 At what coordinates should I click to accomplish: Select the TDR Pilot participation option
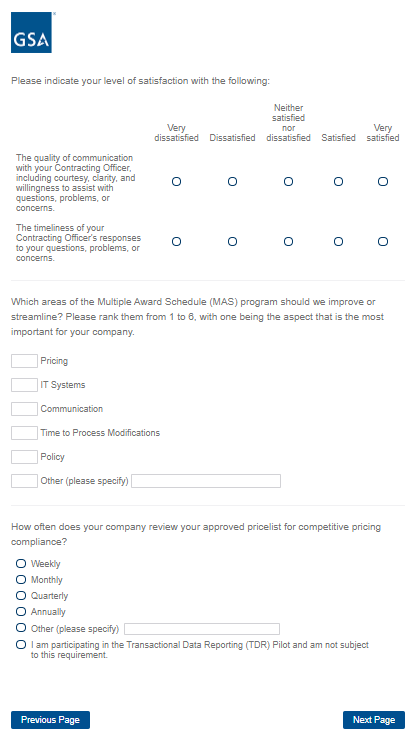21,644
